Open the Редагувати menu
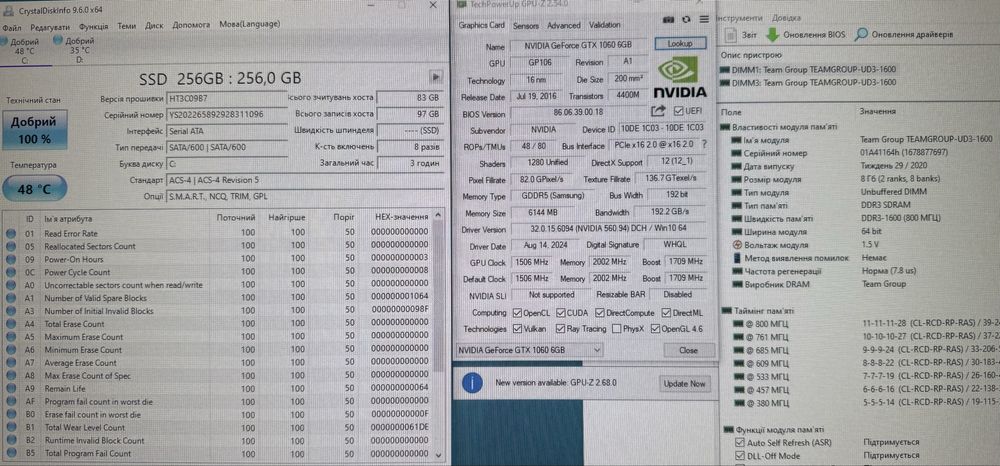The width and height of the screenshot is (1000, 466). pyautogui.click(x=50, y=27)
